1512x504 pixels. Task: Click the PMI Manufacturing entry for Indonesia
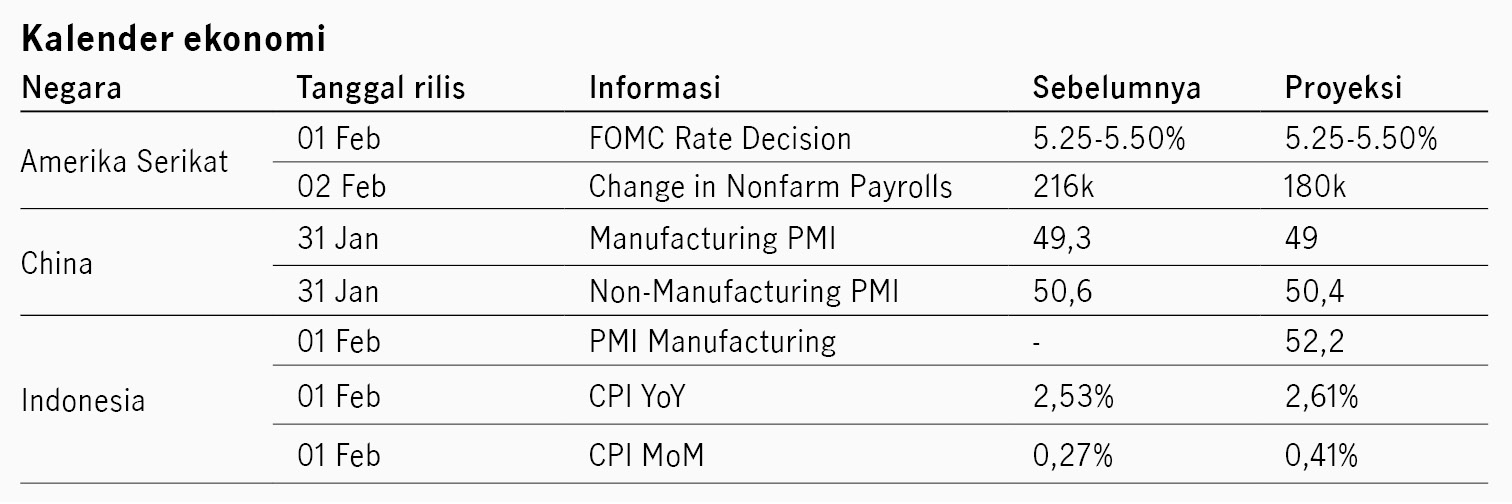(712, 341)
